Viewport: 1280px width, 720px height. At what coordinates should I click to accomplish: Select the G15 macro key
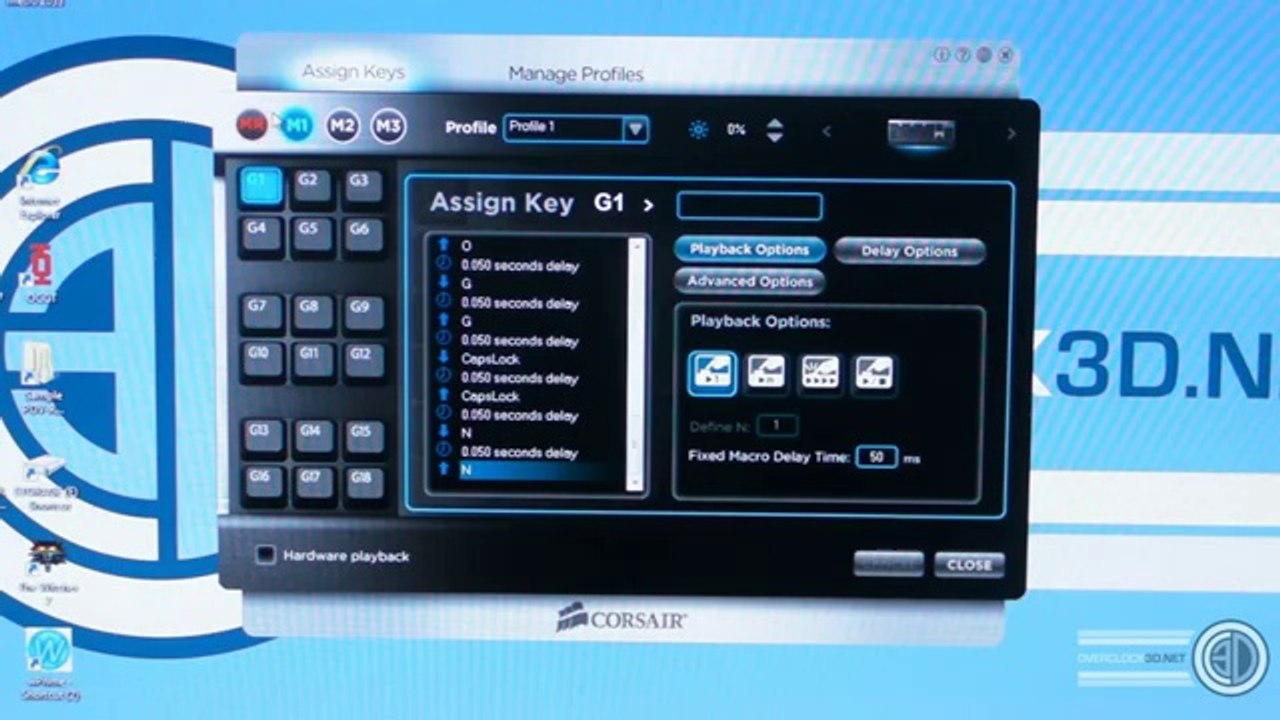363,437
